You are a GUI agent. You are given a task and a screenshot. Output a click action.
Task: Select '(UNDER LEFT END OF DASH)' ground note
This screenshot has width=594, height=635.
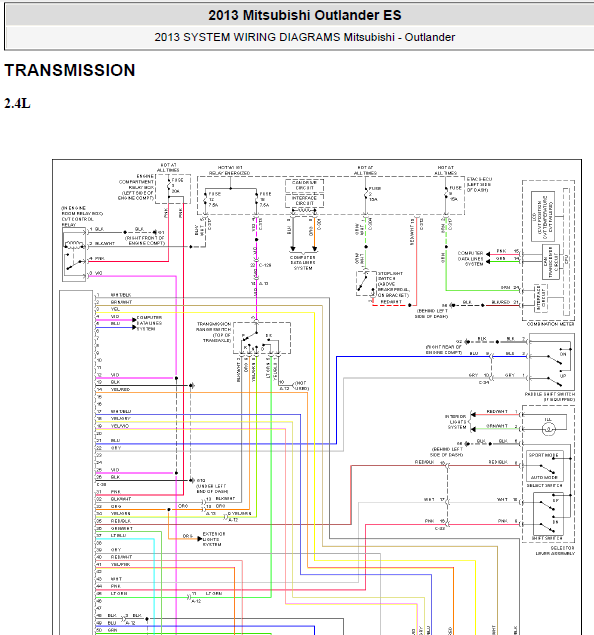pyautogui.click(x=211, y=488)
